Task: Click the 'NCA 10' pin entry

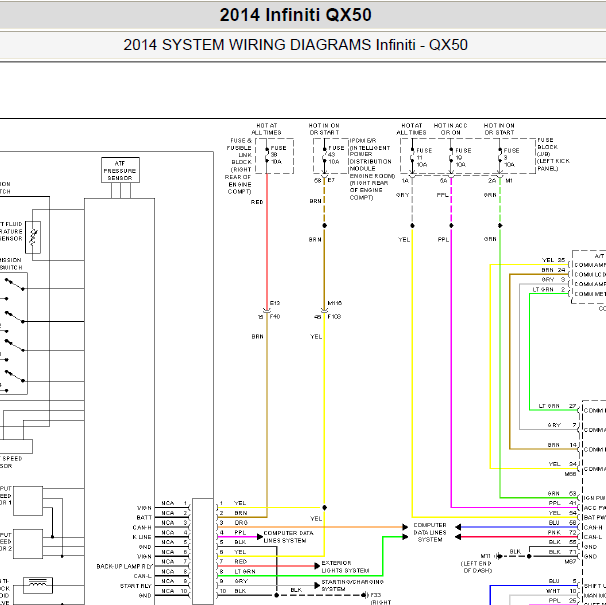Action: [x=174, y=591]
